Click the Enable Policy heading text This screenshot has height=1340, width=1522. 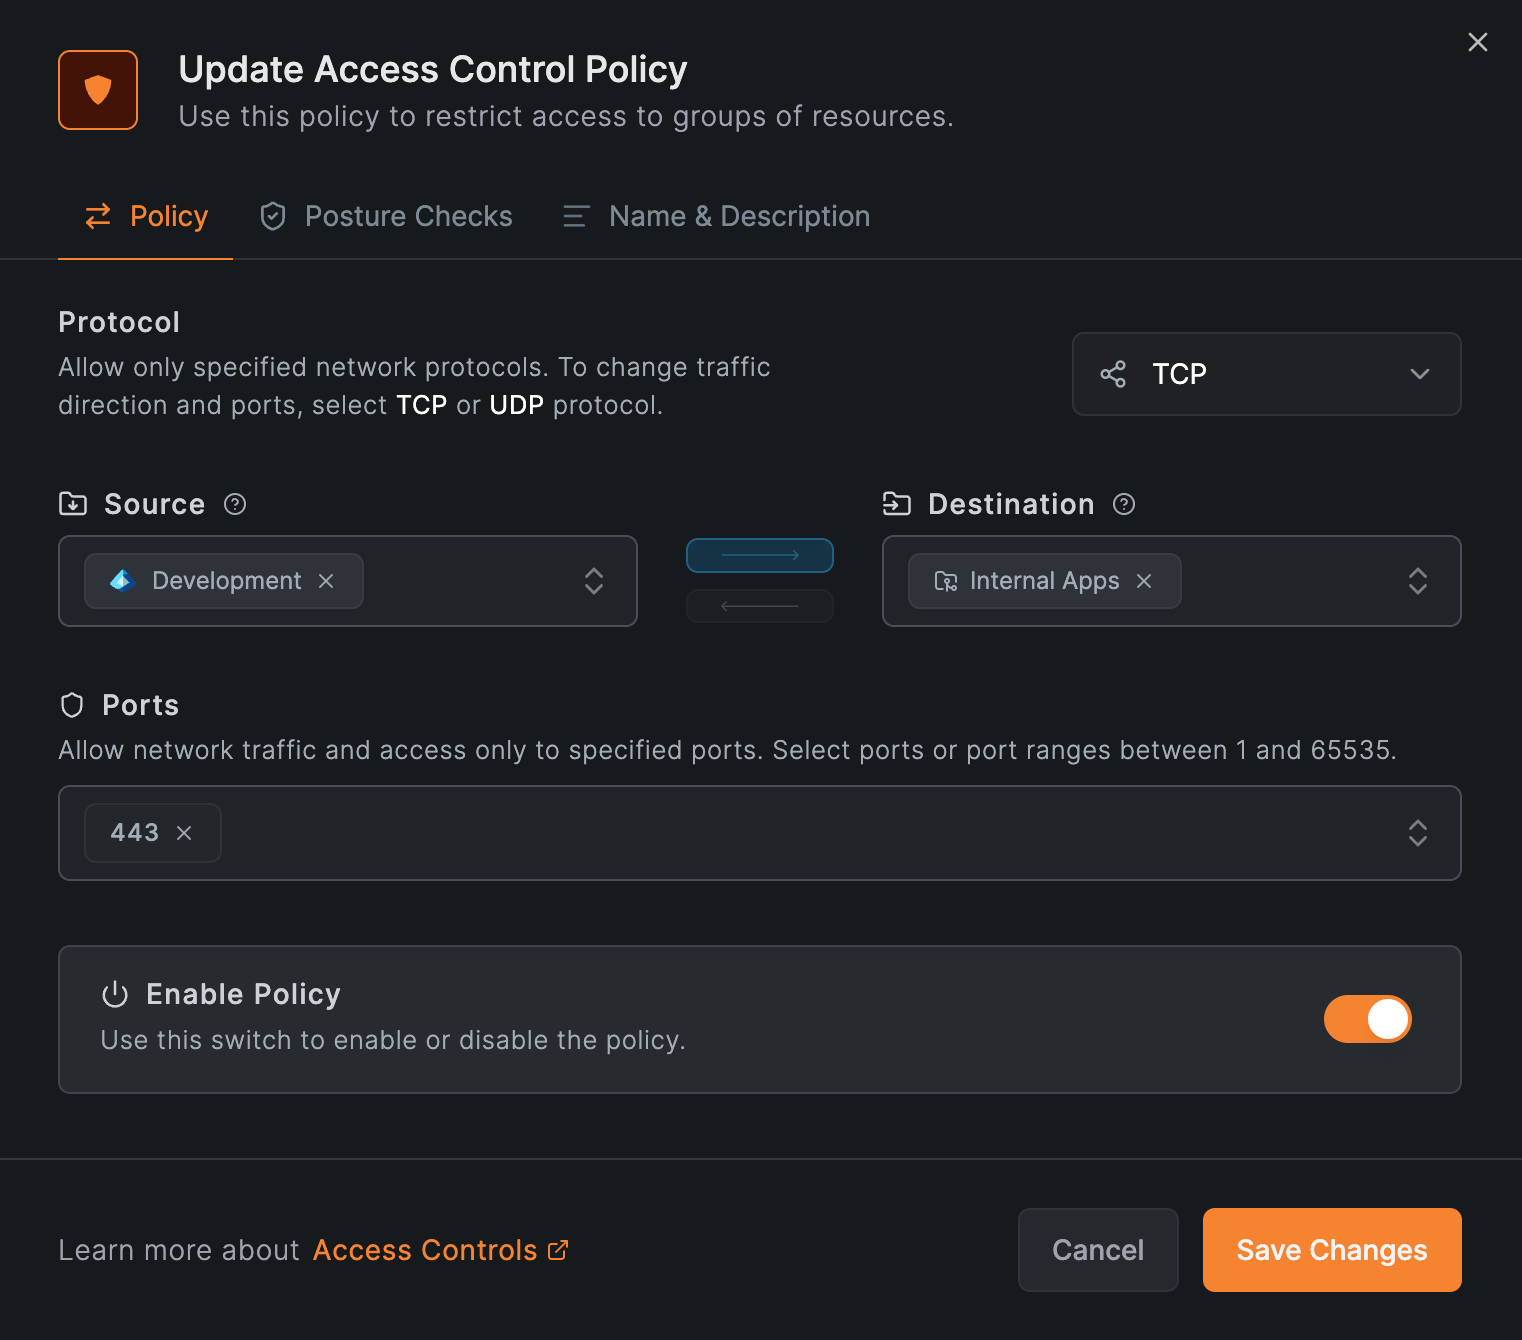click(243, 994)
